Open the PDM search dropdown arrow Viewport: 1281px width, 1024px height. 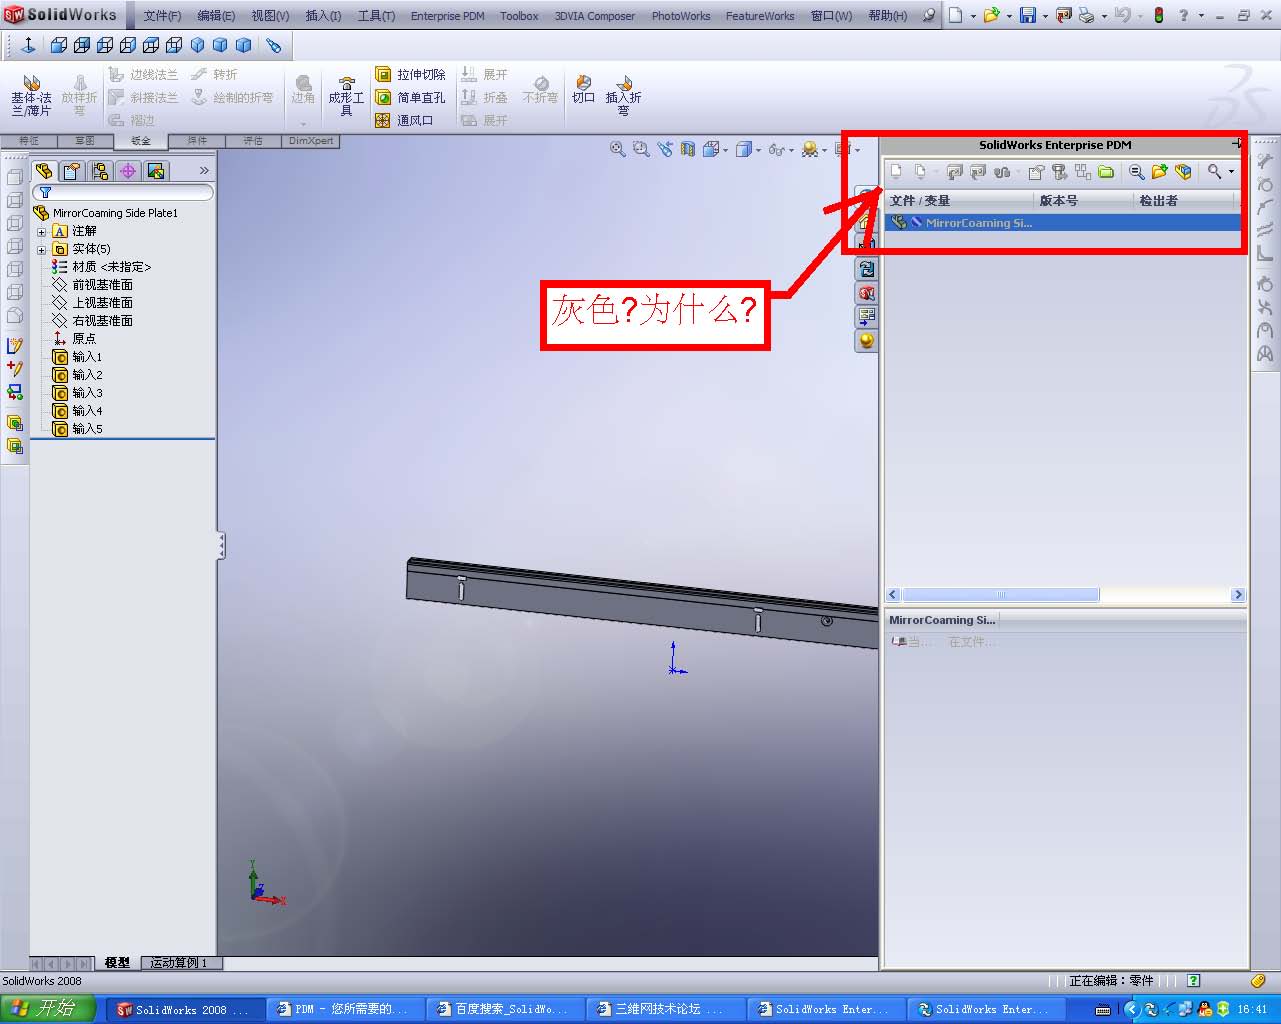[1231, 172]
